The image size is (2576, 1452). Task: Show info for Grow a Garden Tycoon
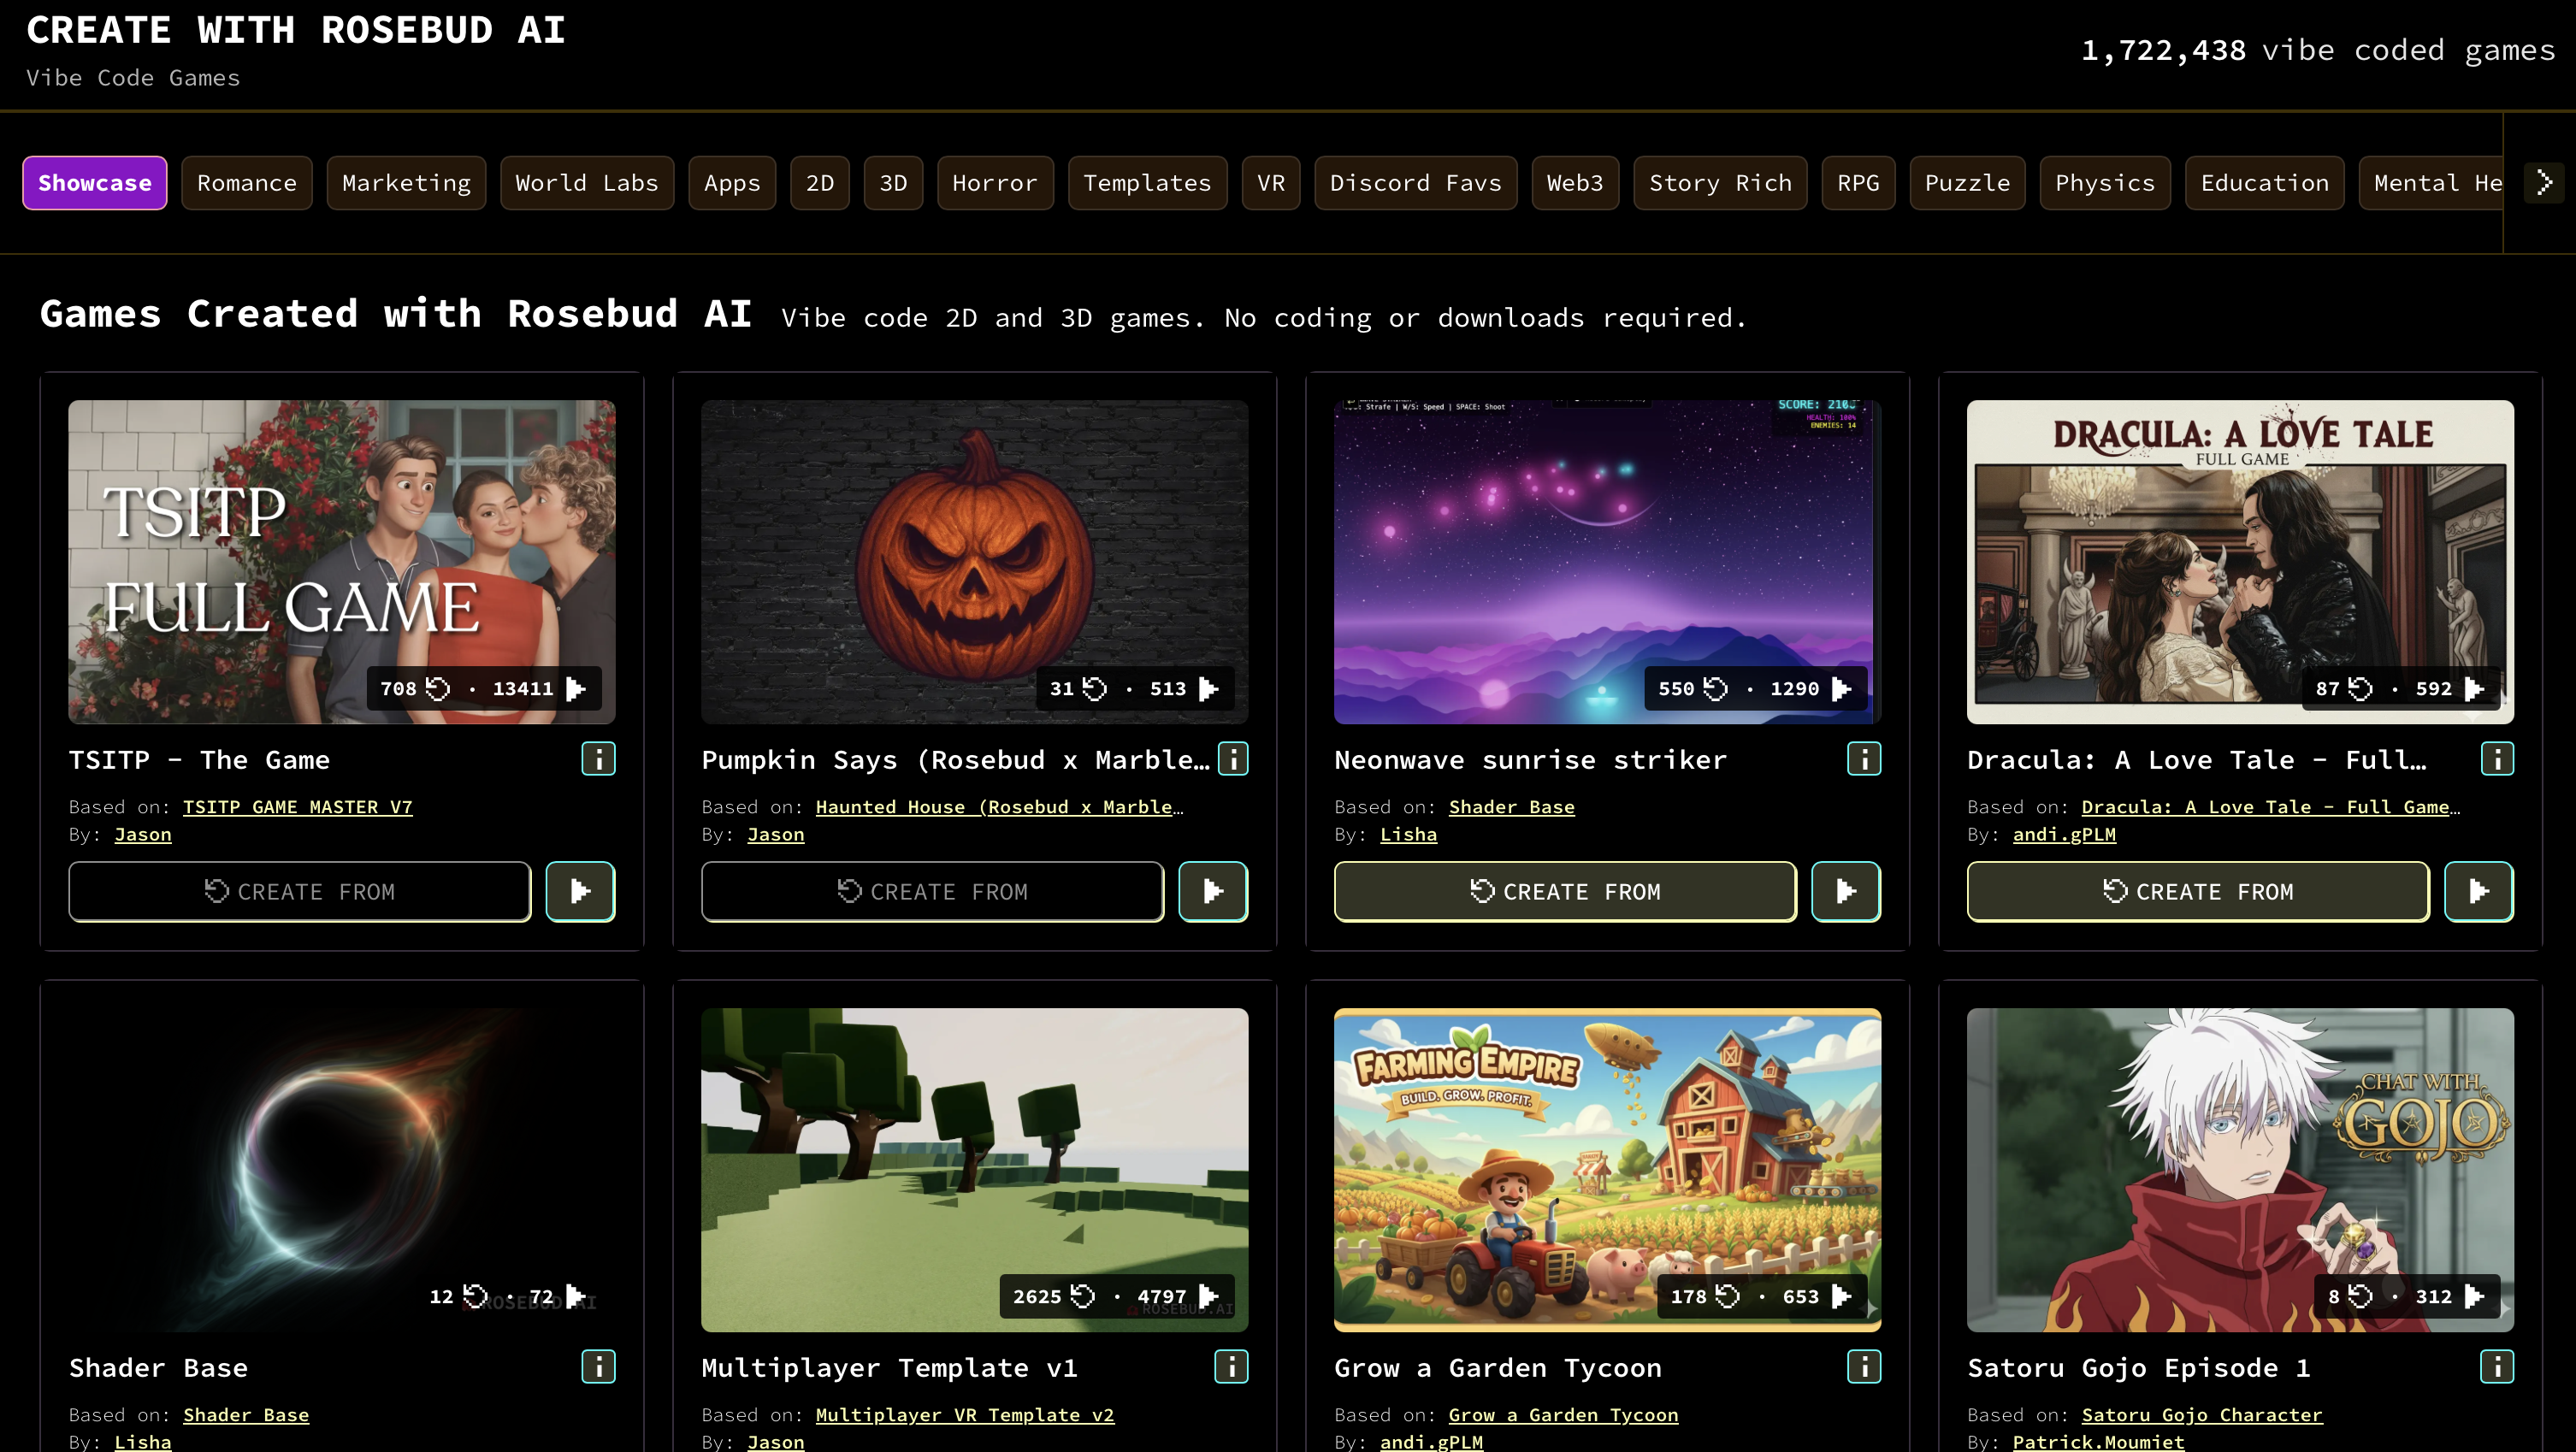coord(1863,1367)
